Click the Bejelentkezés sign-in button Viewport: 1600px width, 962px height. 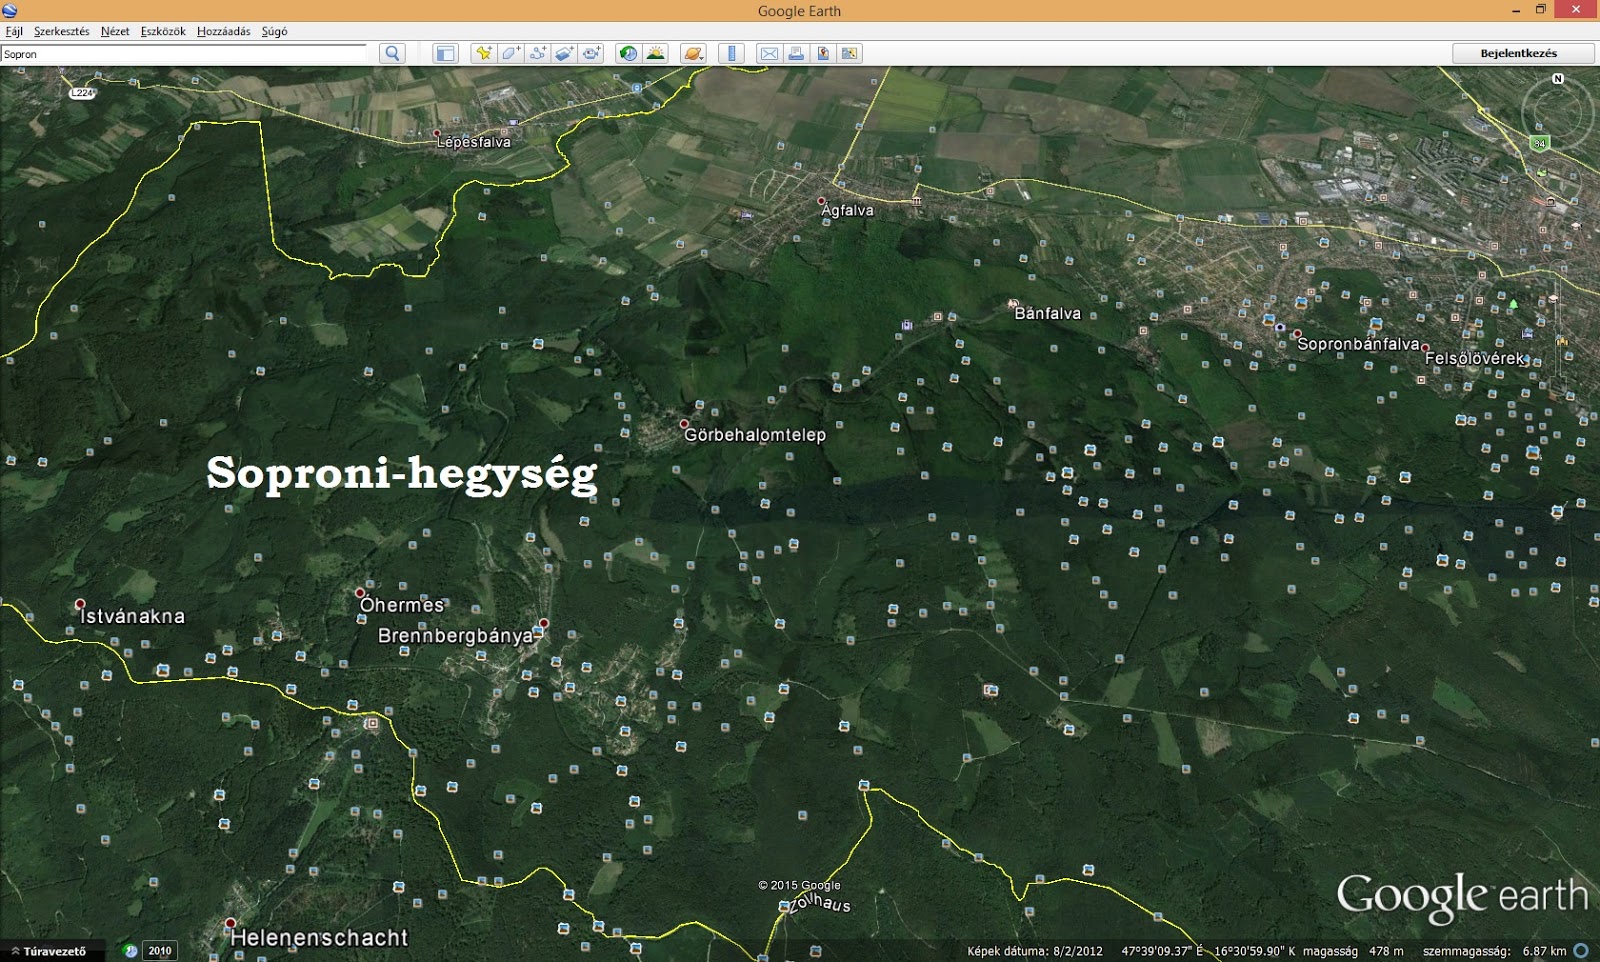(1518, 53)
